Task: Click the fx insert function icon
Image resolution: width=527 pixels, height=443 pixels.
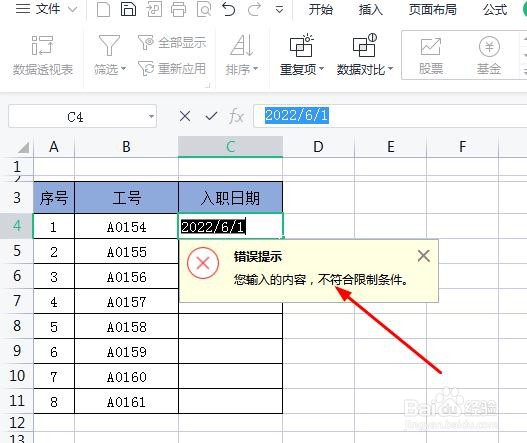Action: click(x=236, y=117)
